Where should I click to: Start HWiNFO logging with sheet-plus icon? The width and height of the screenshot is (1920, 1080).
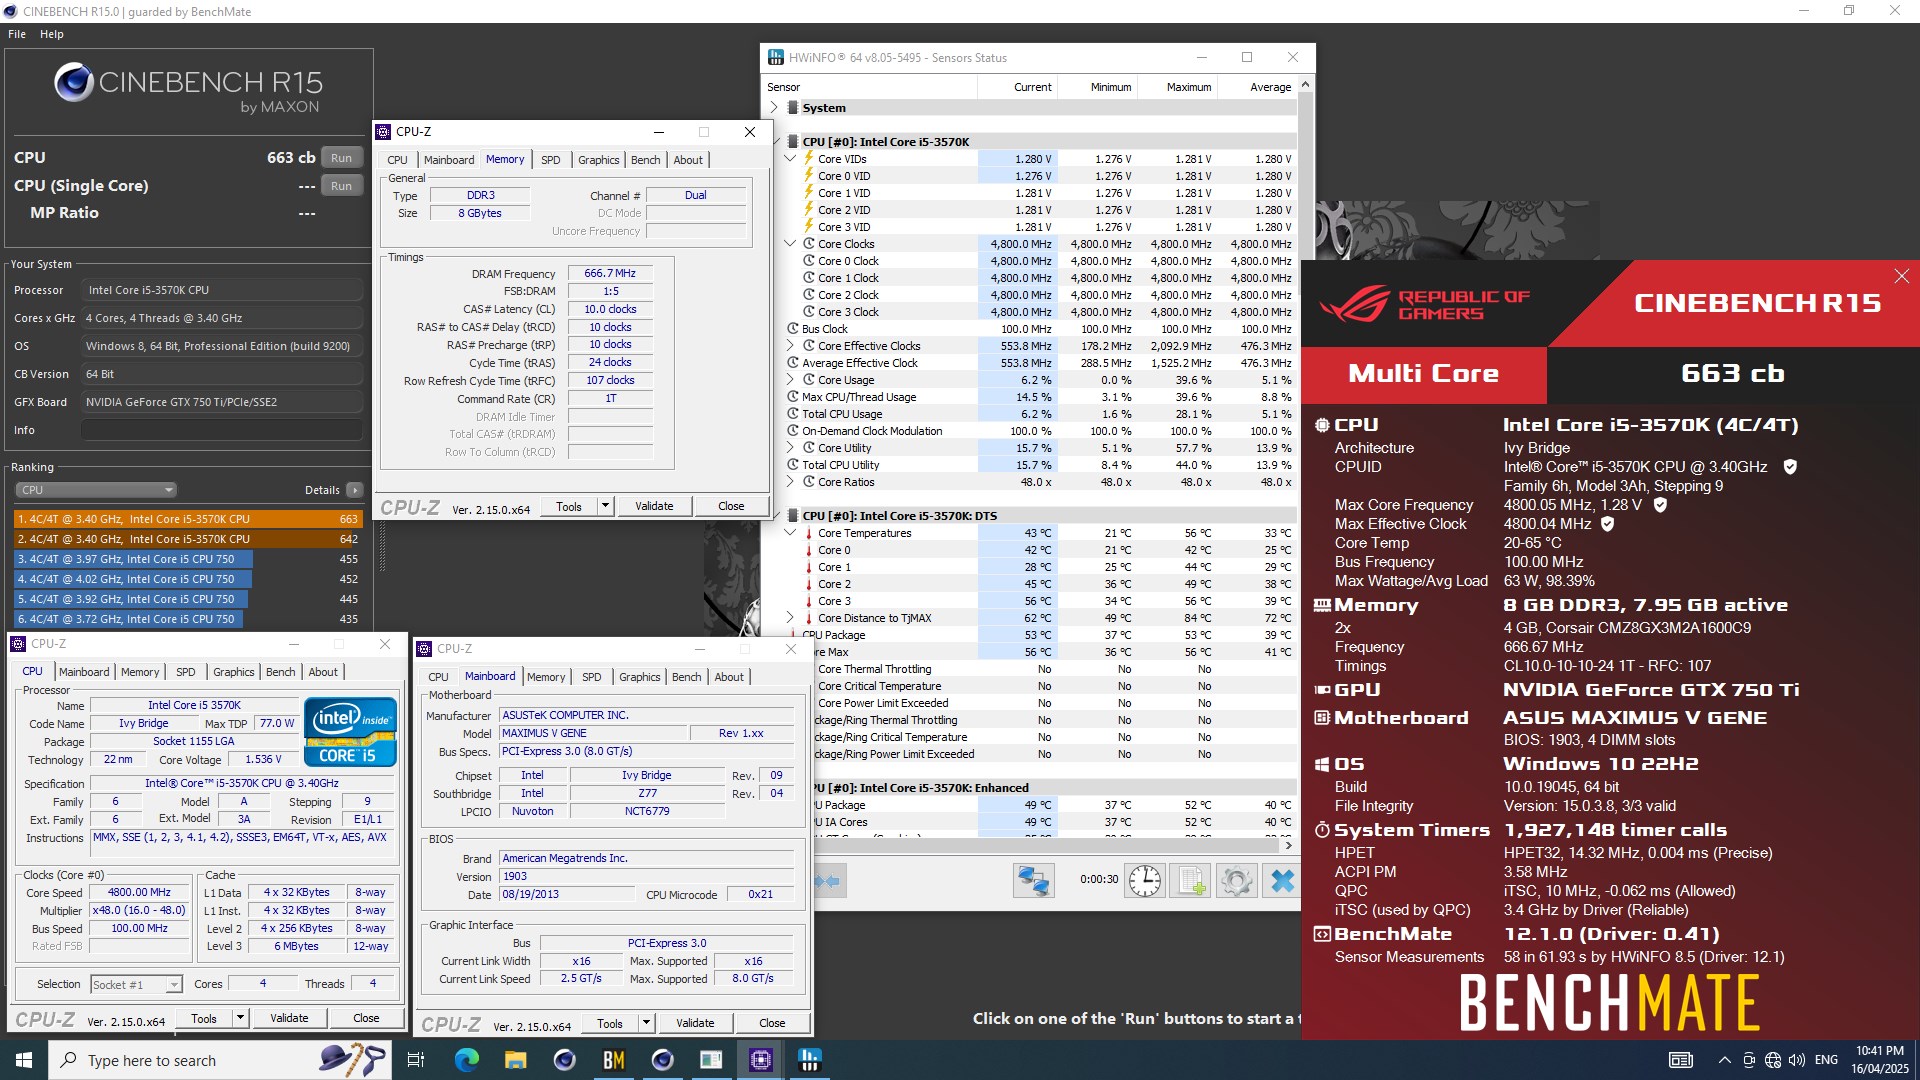1190,881
